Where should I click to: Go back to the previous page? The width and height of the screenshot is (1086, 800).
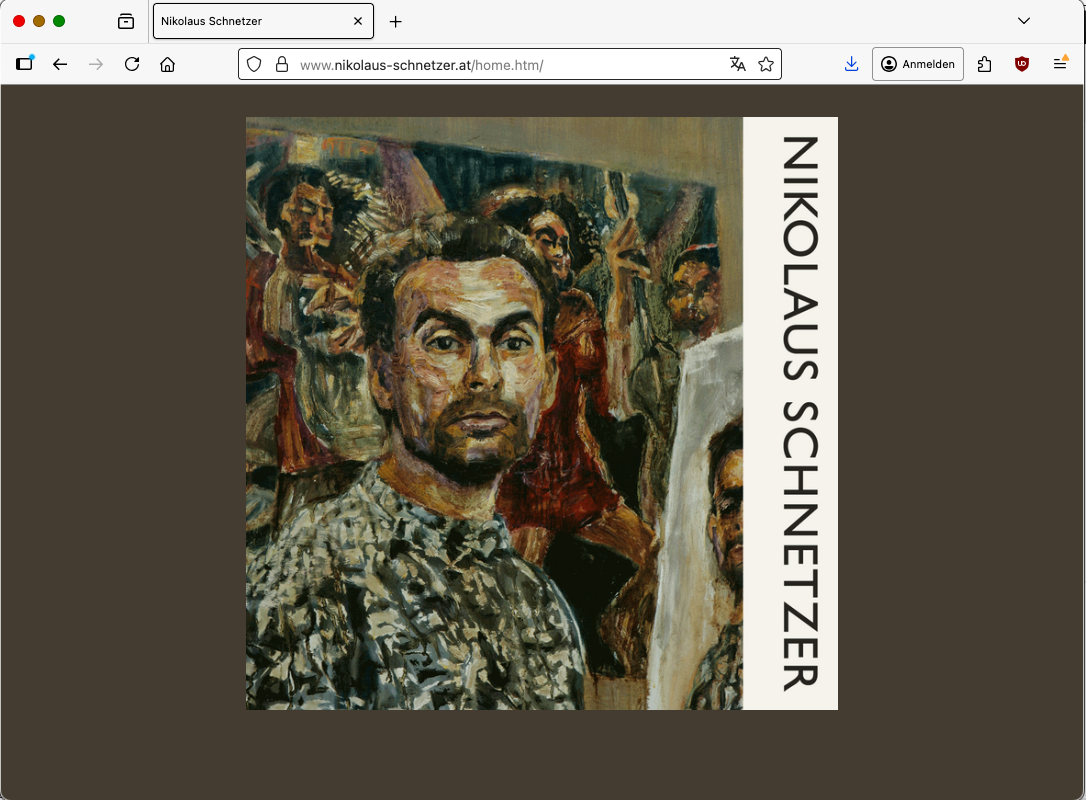click(x=60, y=64)
